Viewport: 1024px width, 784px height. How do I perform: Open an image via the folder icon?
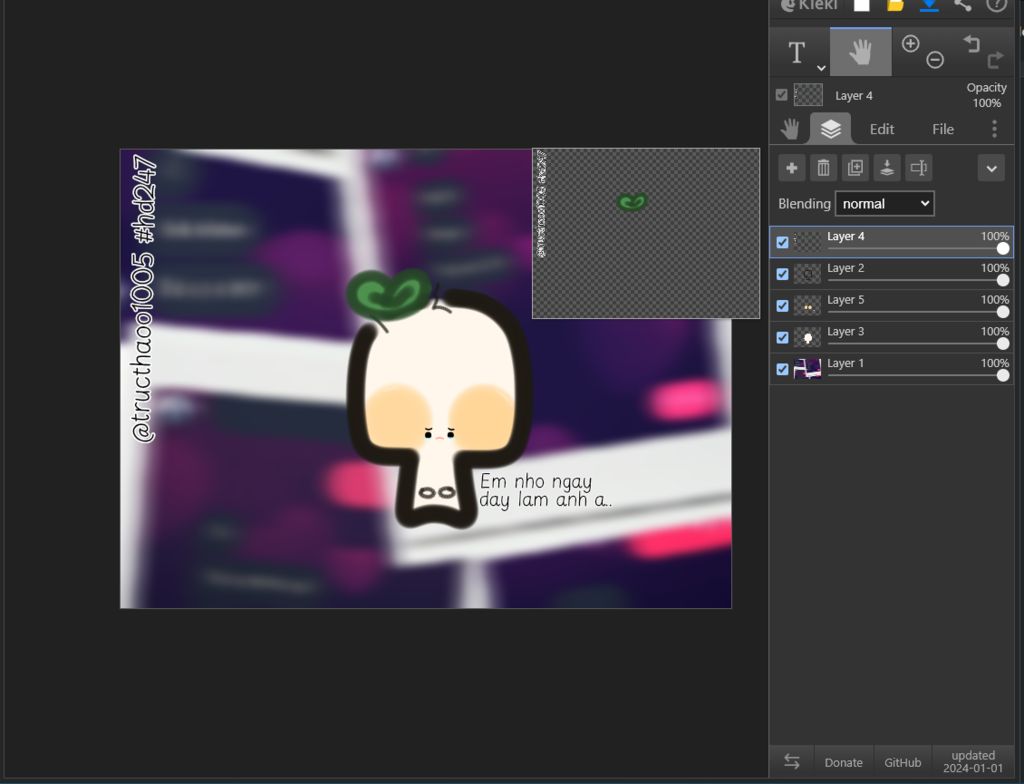[x=895, y=5]
